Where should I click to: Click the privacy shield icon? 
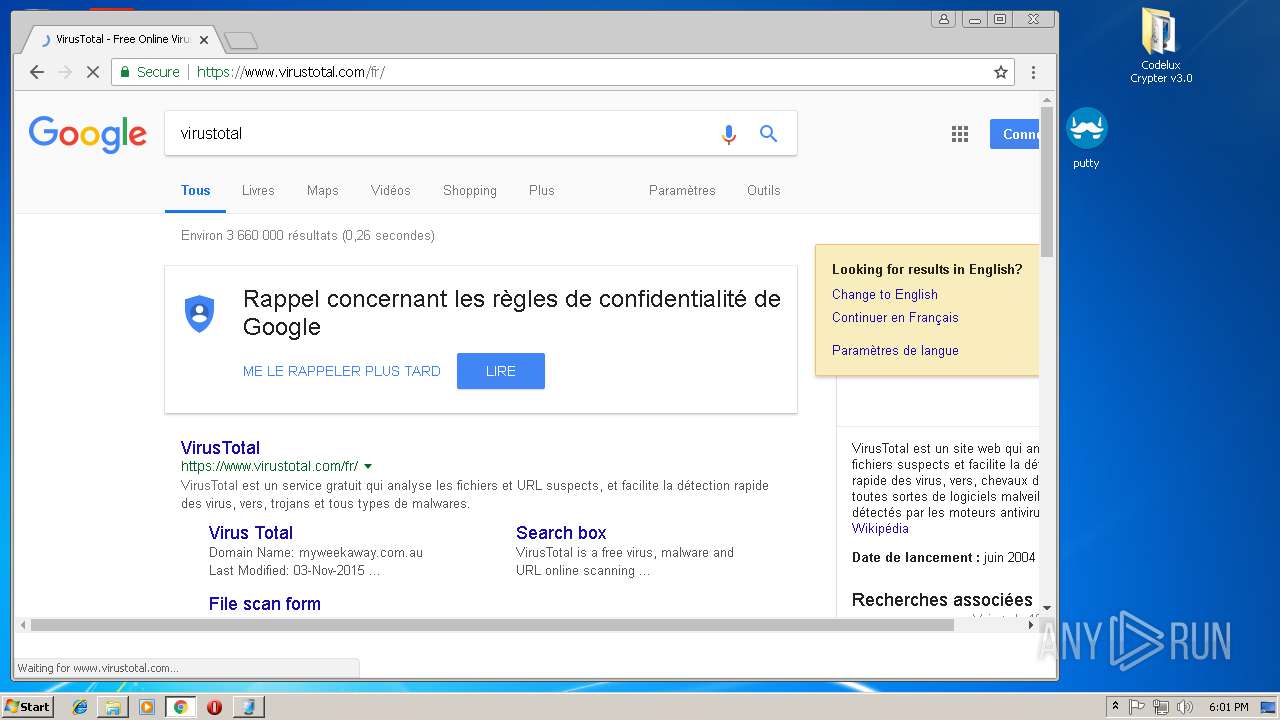point(200,313)
